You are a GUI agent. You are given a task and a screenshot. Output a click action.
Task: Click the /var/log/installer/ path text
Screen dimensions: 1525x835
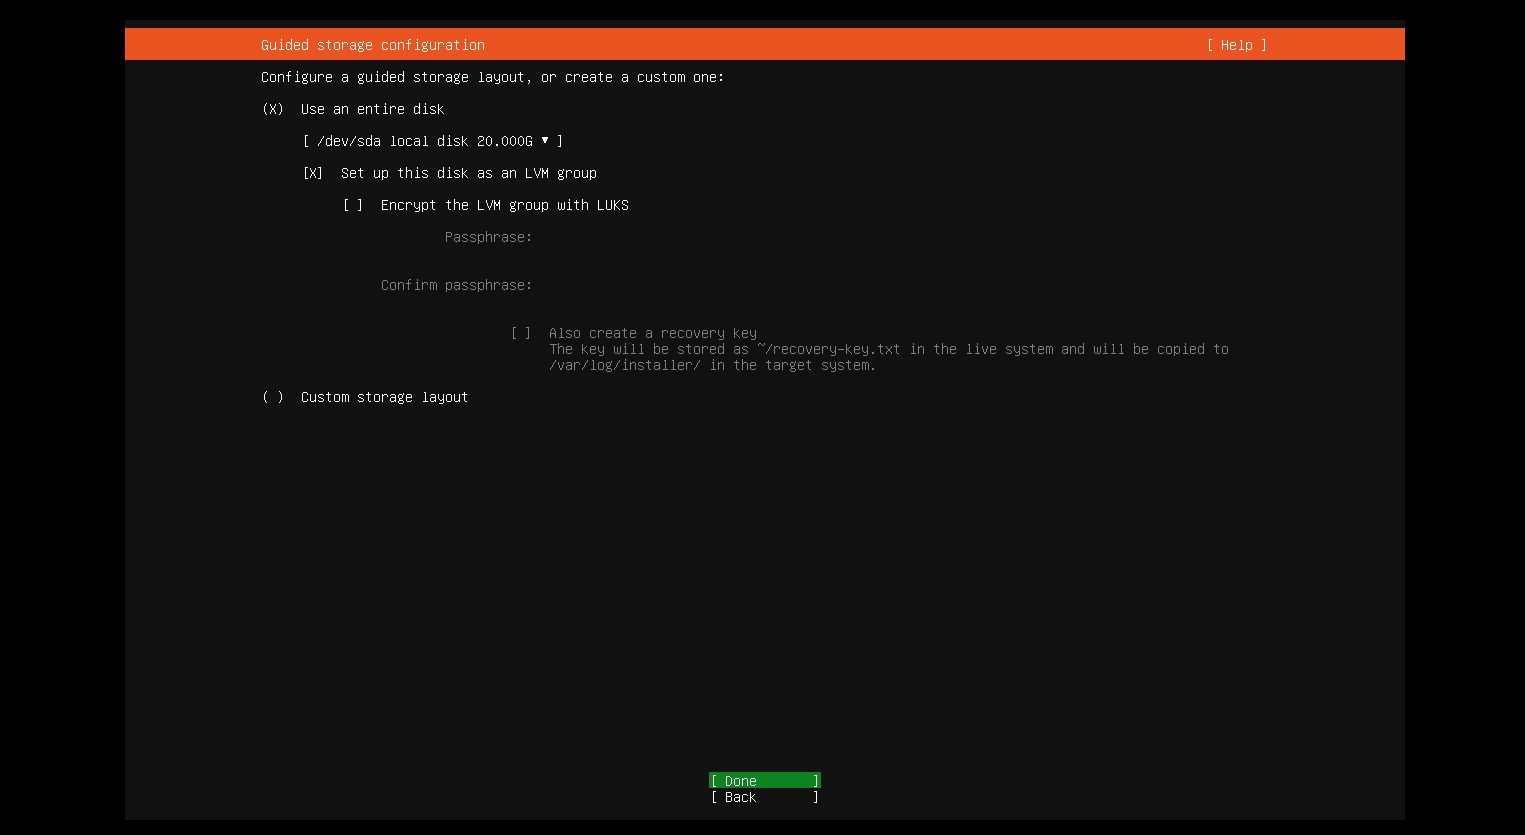coord(625,365)
